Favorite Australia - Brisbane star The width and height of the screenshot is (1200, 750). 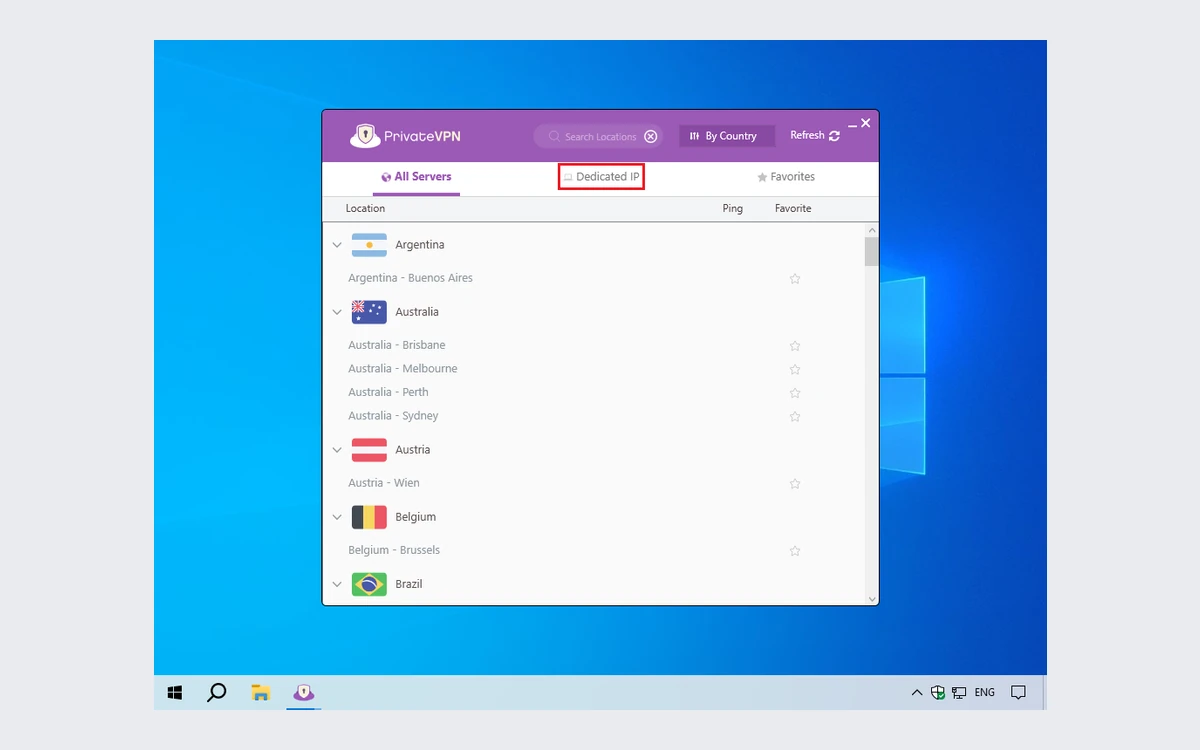tap(795, 346)
